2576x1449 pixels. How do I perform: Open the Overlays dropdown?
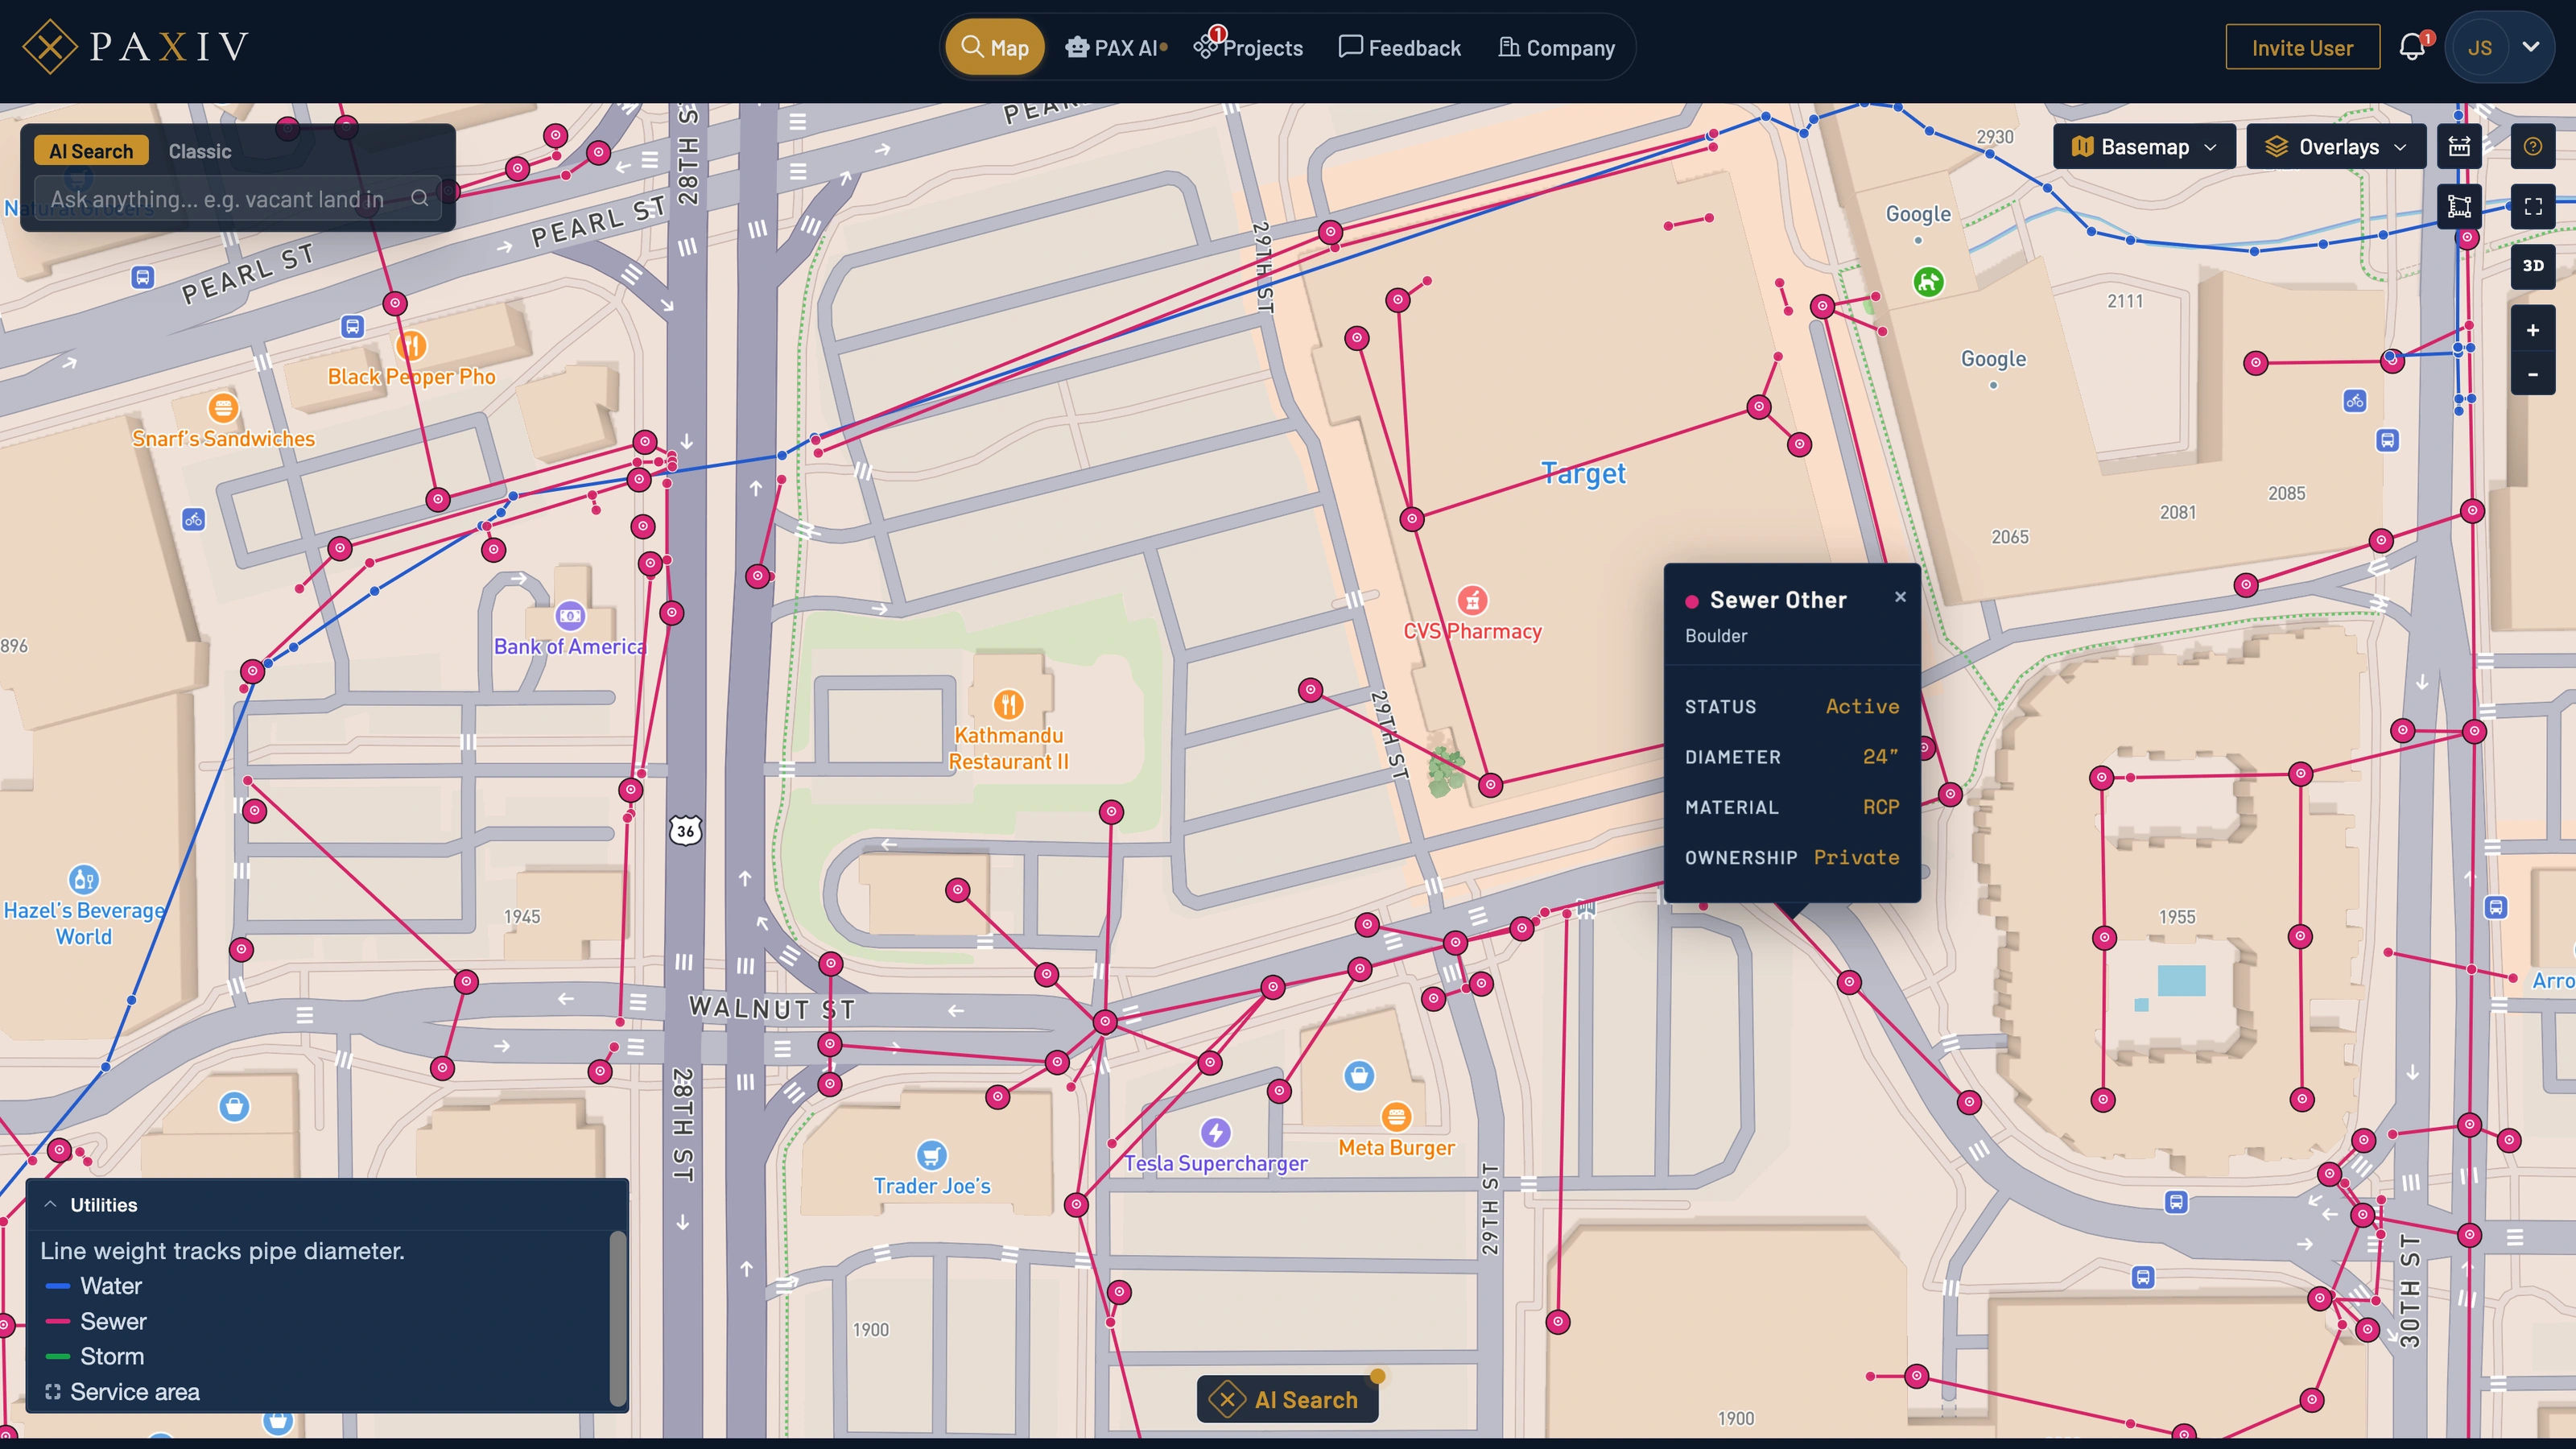[x=2336, y=147]
